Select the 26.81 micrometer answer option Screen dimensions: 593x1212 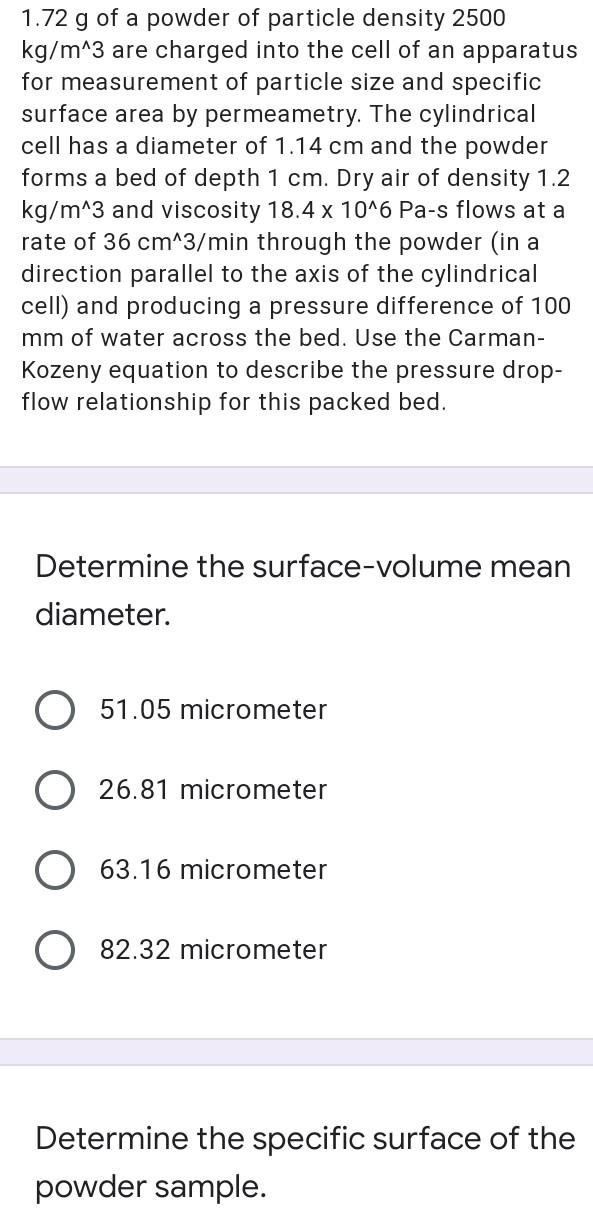[x=55, y=790]
